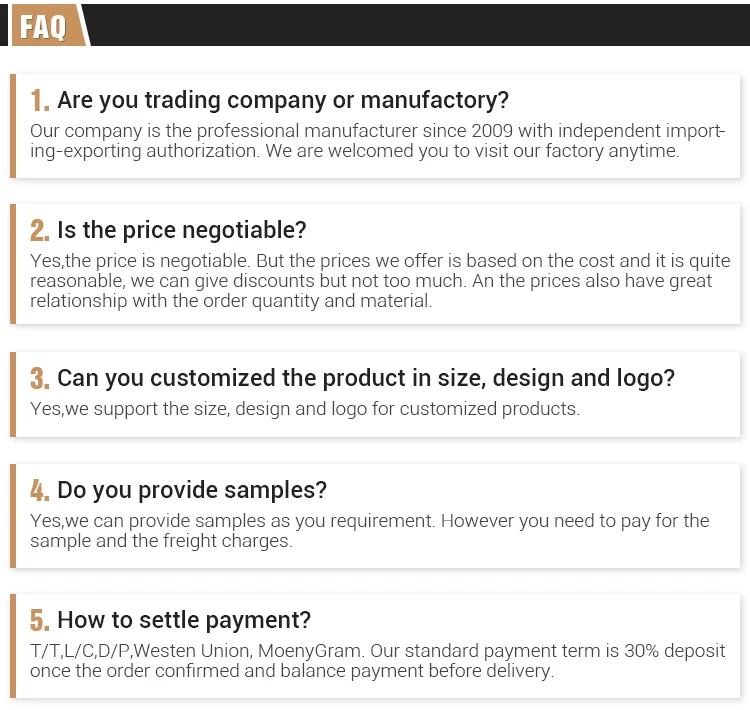Viewport: 750px width, 710px height.
Task: Click the FAQ header badge
Action: pyautogui.click(x=44, y=26)
